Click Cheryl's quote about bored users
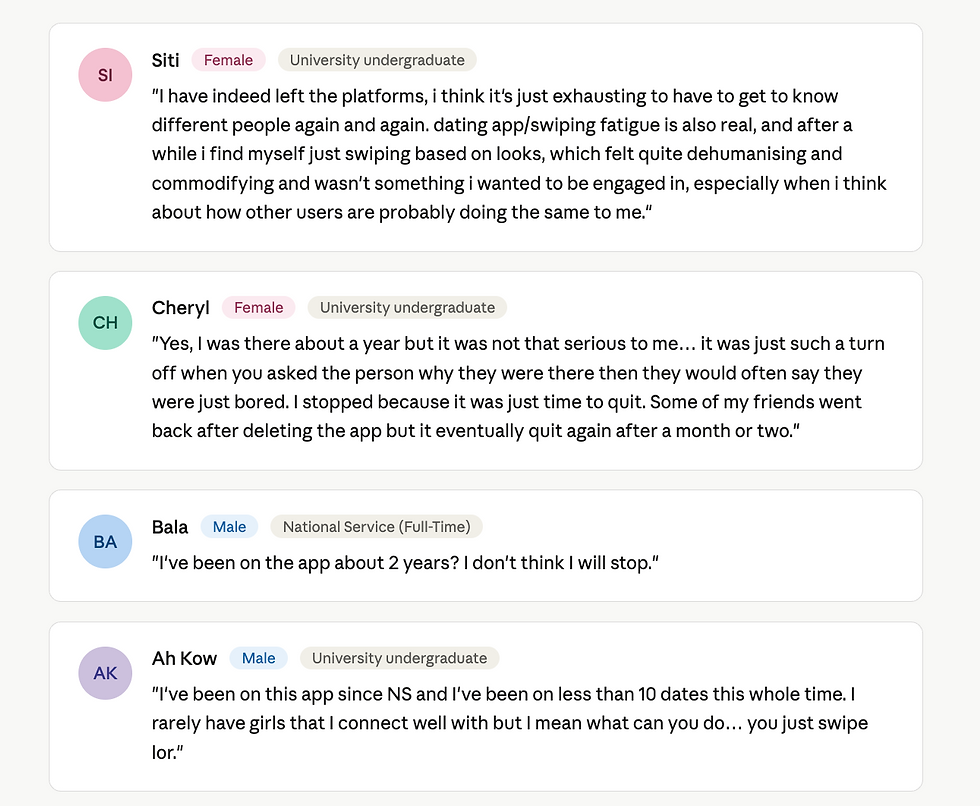The image size is (980, 806). tap(518, 387)
